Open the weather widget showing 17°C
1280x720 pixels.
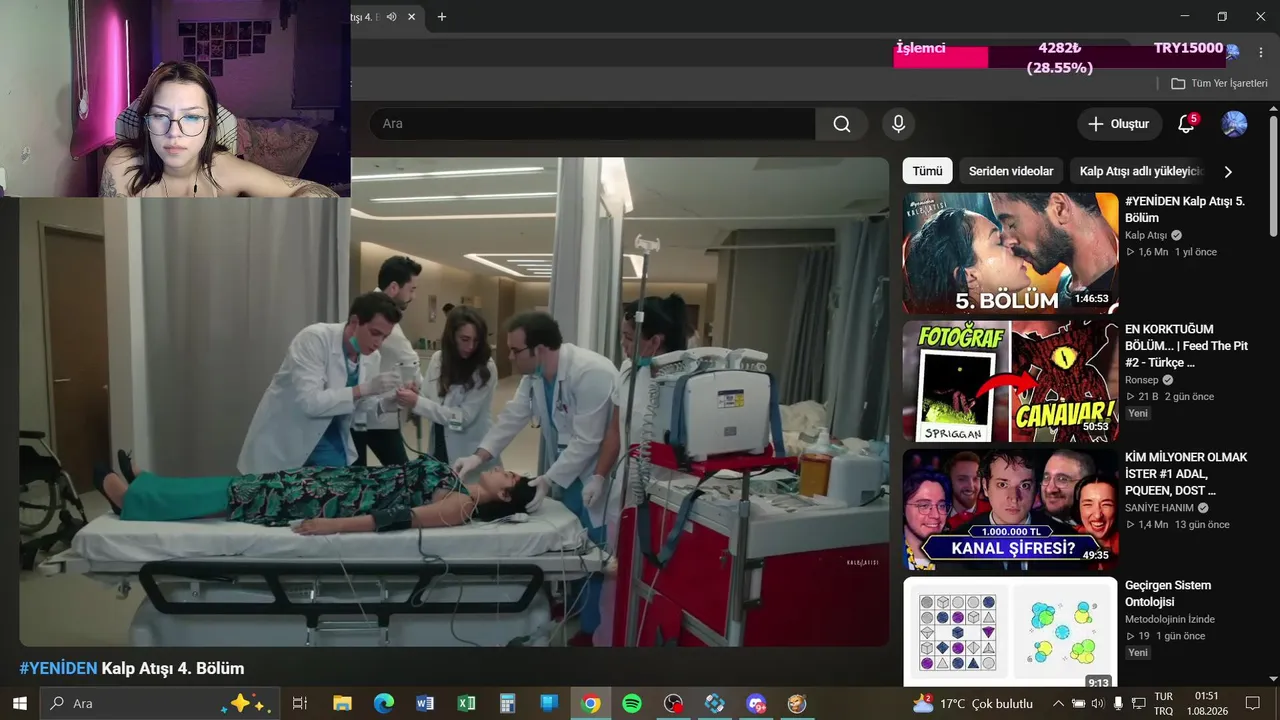[972, 704]
